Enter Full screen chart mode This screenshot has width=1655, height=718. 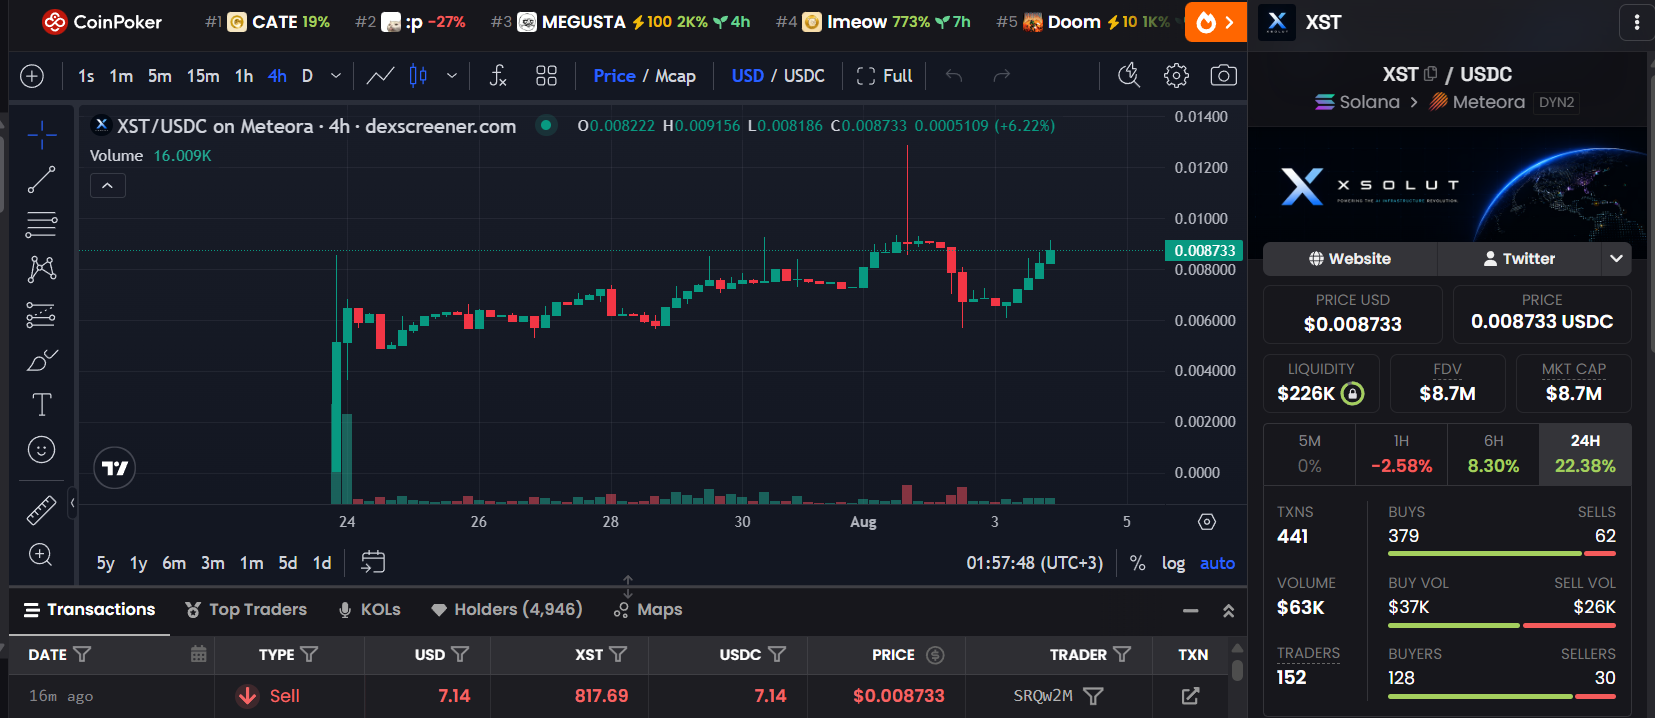click(885, 76)
